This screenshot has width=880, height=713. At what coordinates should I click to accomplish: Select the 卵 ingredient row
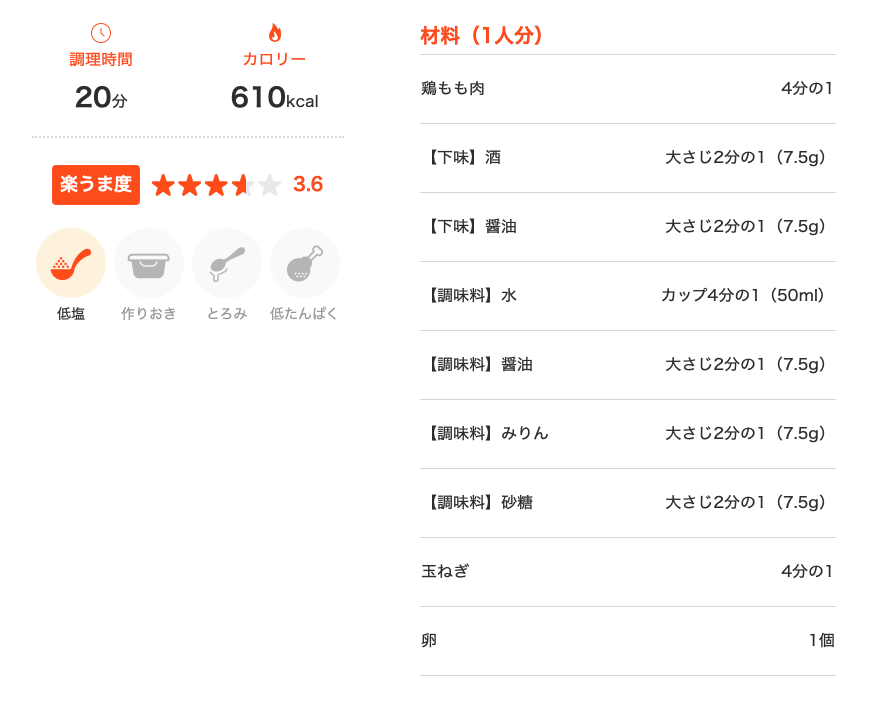(627, 641)
